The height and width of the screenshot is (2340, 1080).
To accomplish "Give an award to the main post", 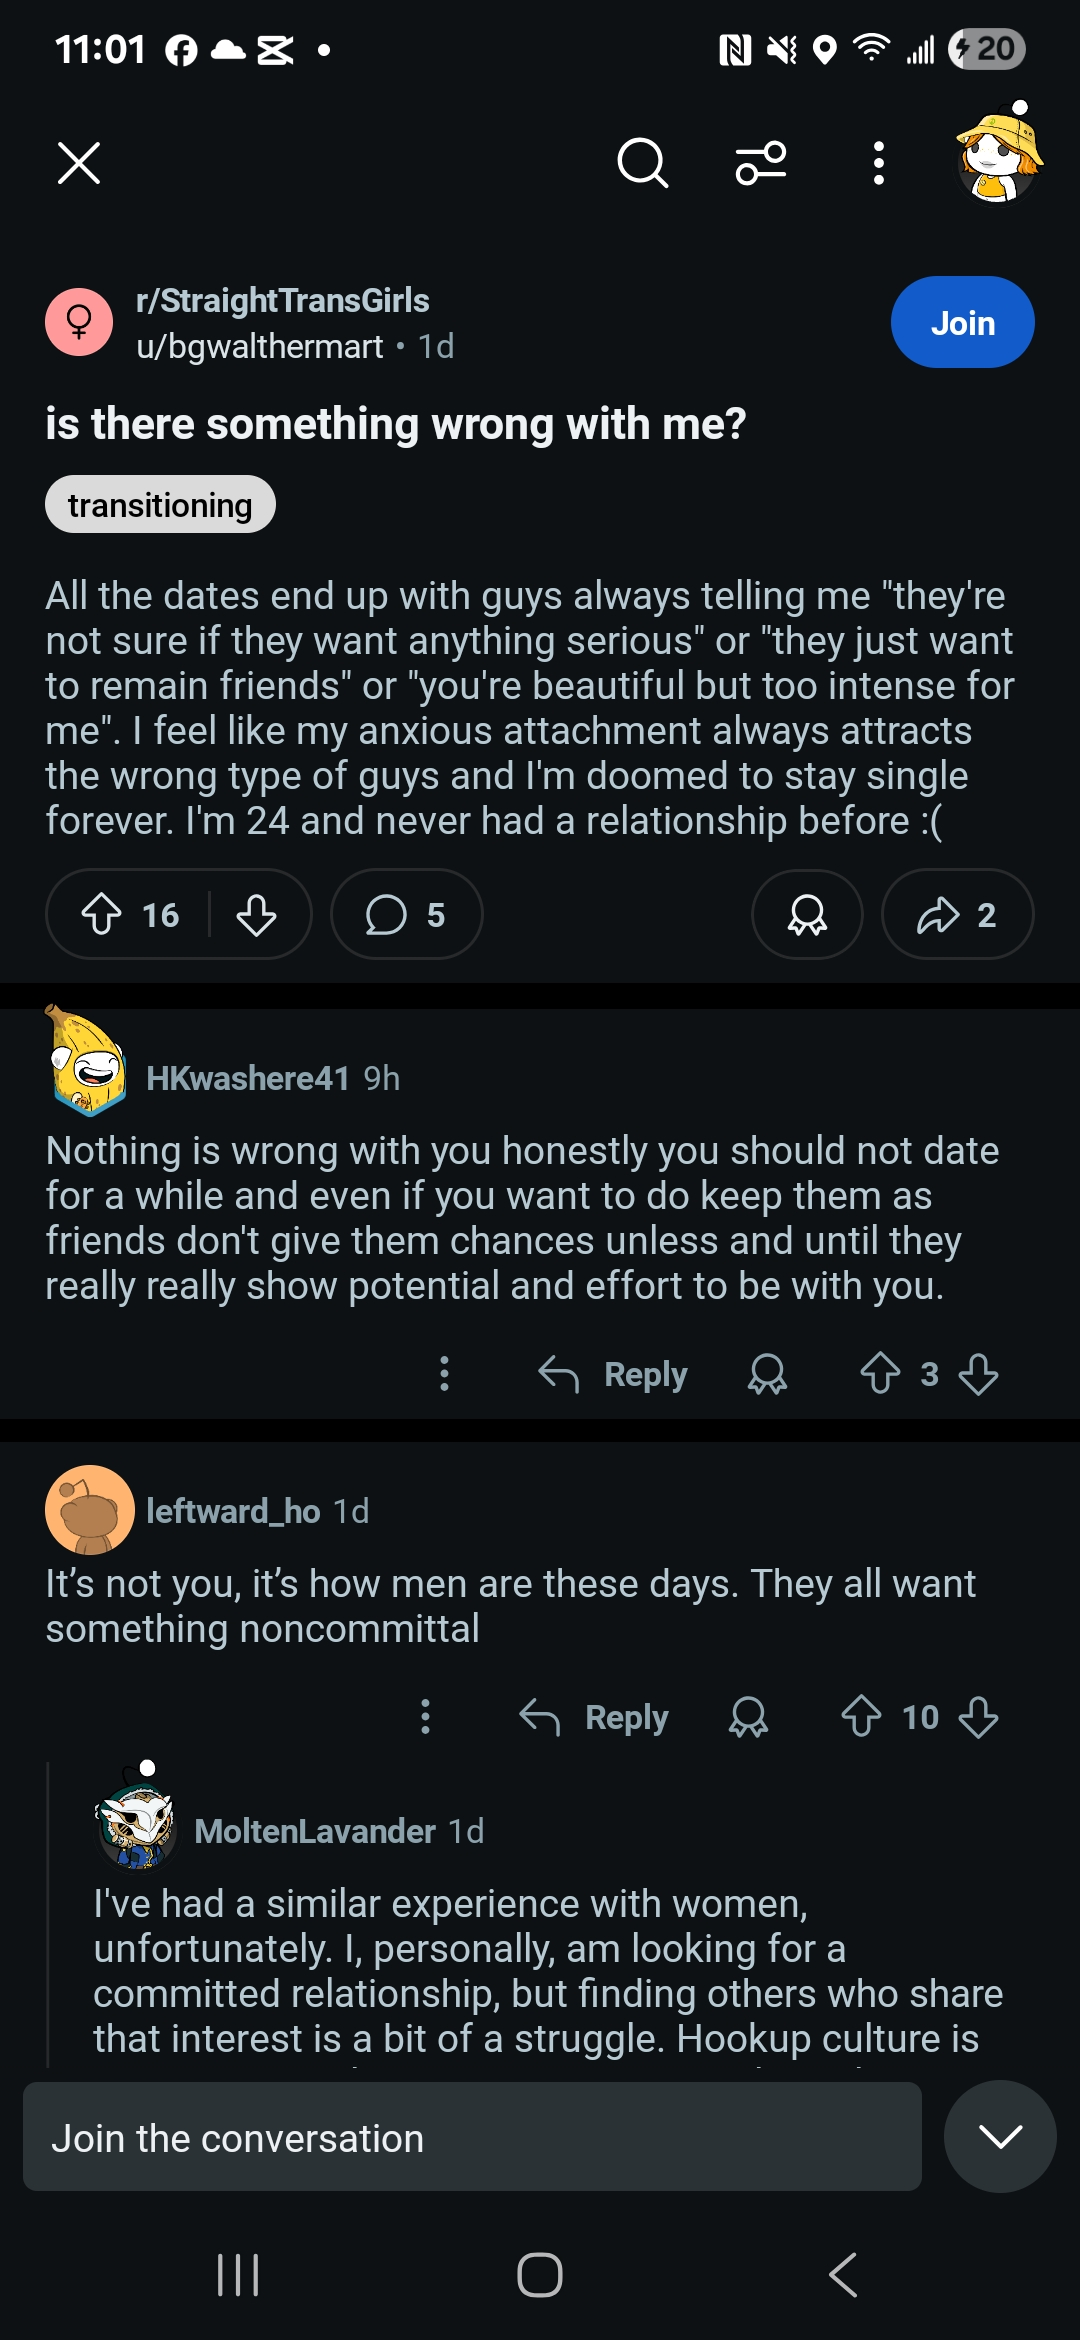I will (x=807, y=915).
